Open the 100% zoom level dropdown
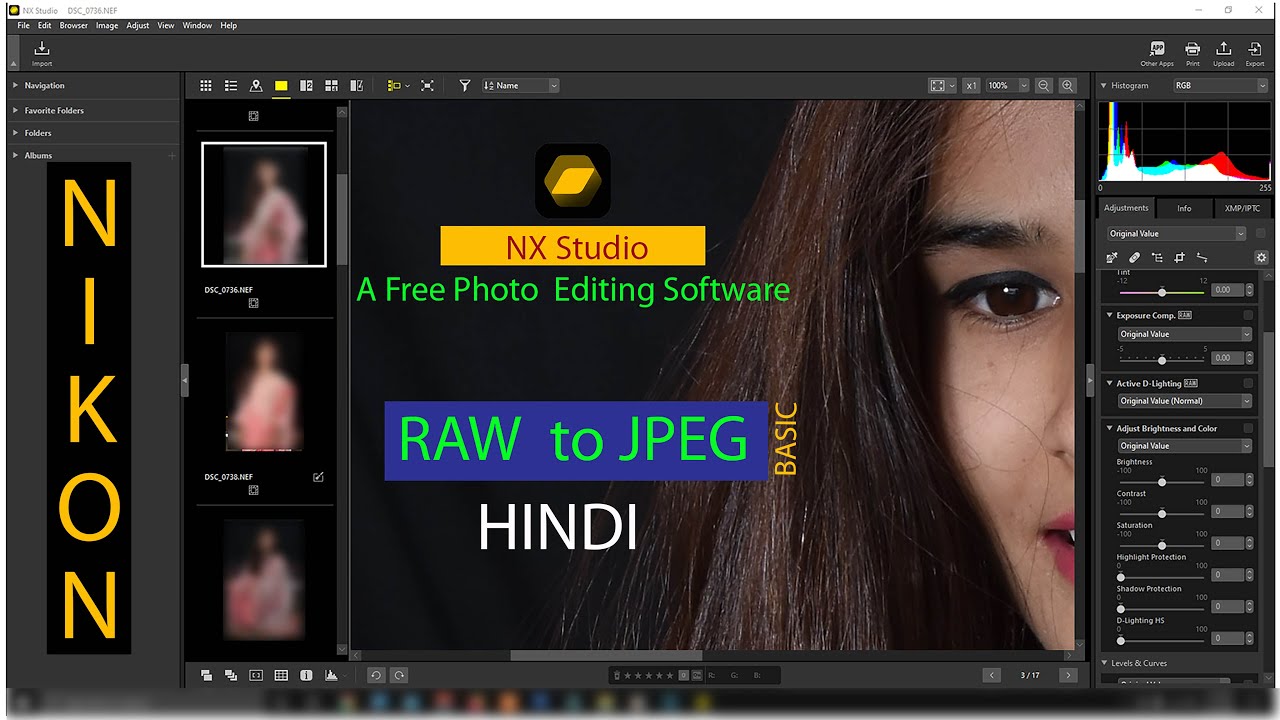 (1007, 86)
